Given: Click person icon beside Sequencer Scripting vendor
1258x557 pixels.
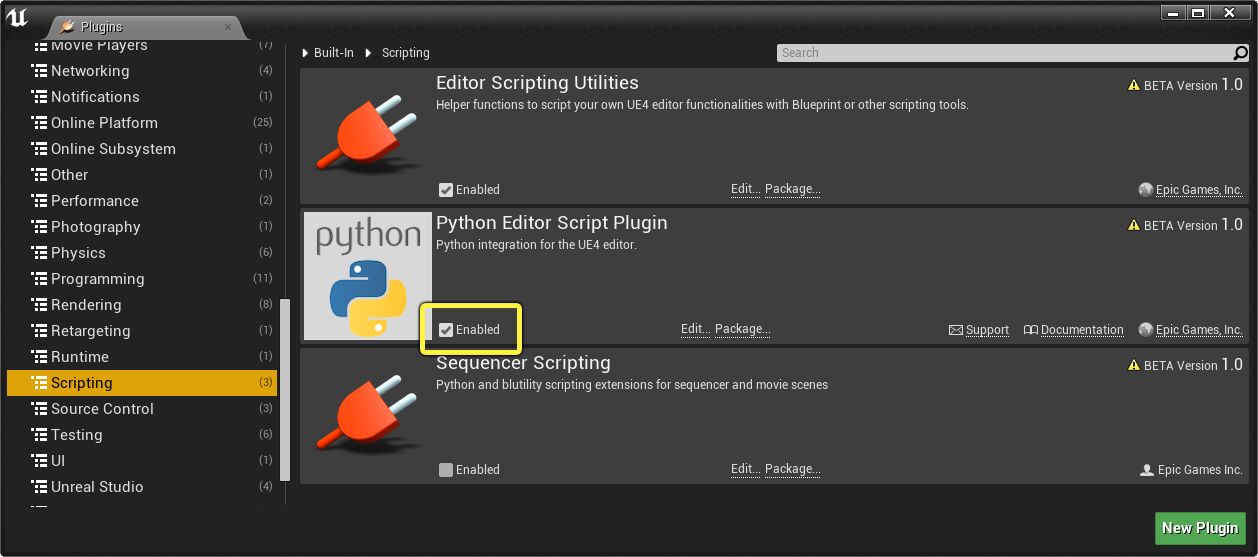Looking at the screenshot, I should click(x=1147, y=470).
